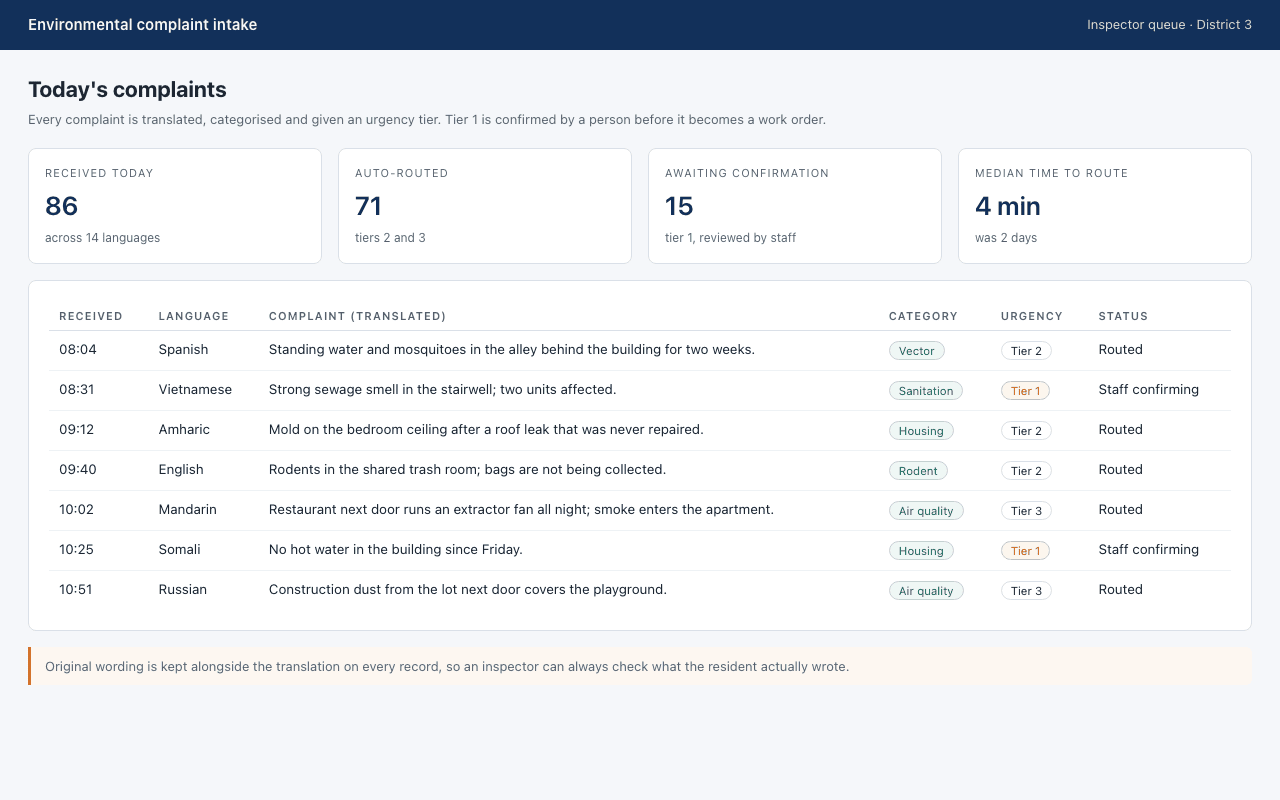Click Tier 3 badge in Mandarin row
The width and height of the screenshot is (1280, 800).
pyautogui.click(x=1026, y=511)
